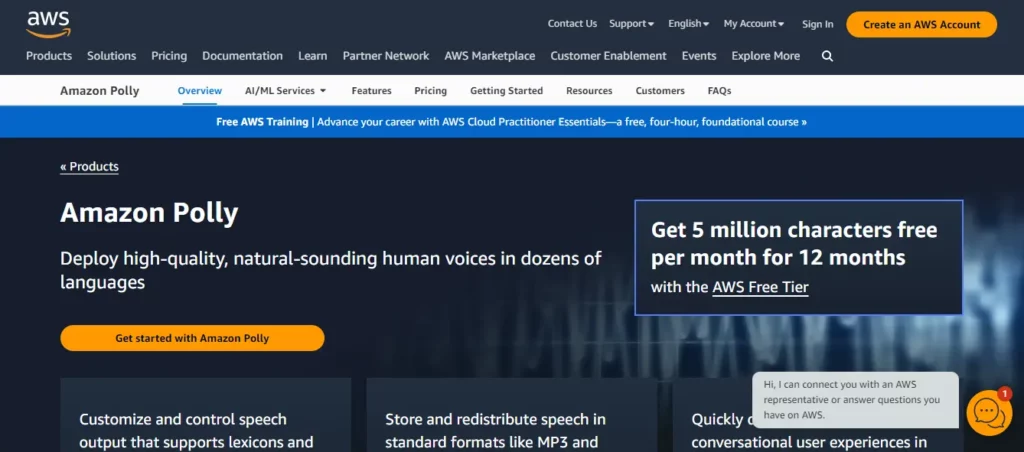Open the FAQs tab

[x=719, y=91]
